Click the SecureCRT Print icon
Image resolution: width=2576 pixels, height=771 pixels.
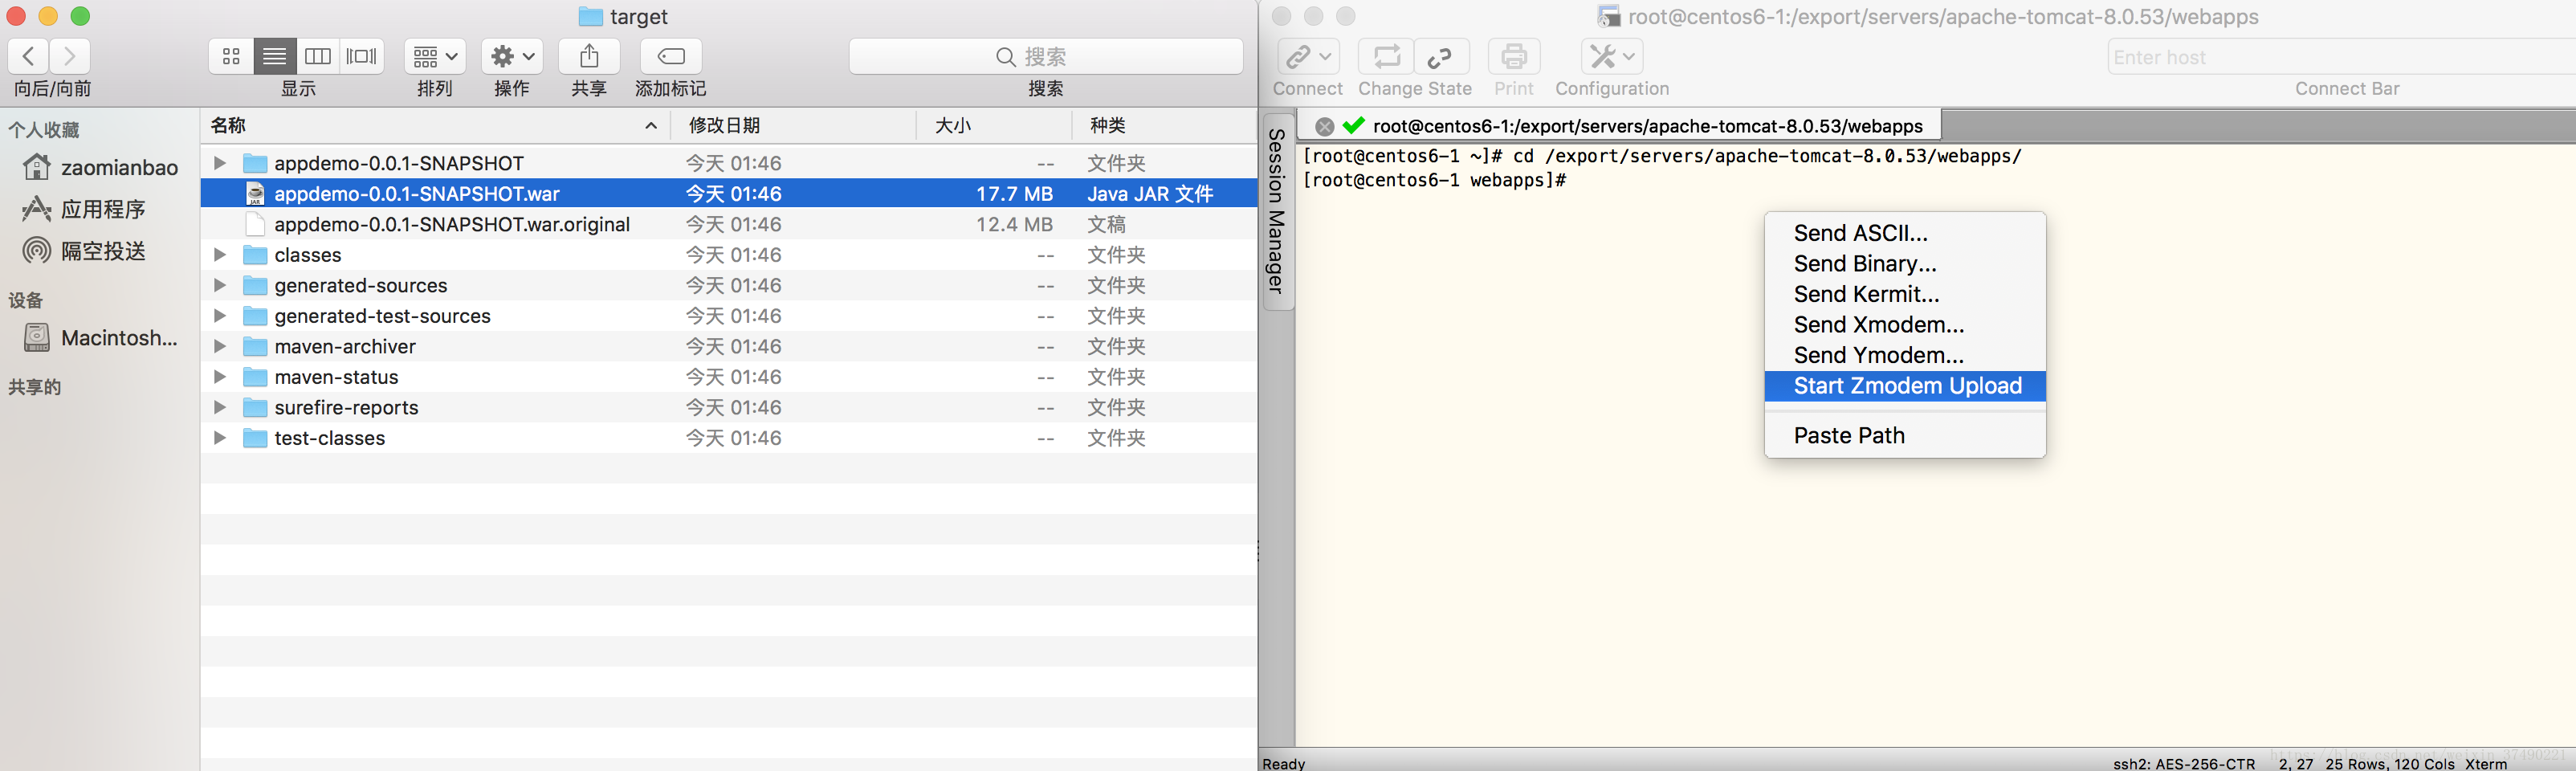pos(1514,56)
